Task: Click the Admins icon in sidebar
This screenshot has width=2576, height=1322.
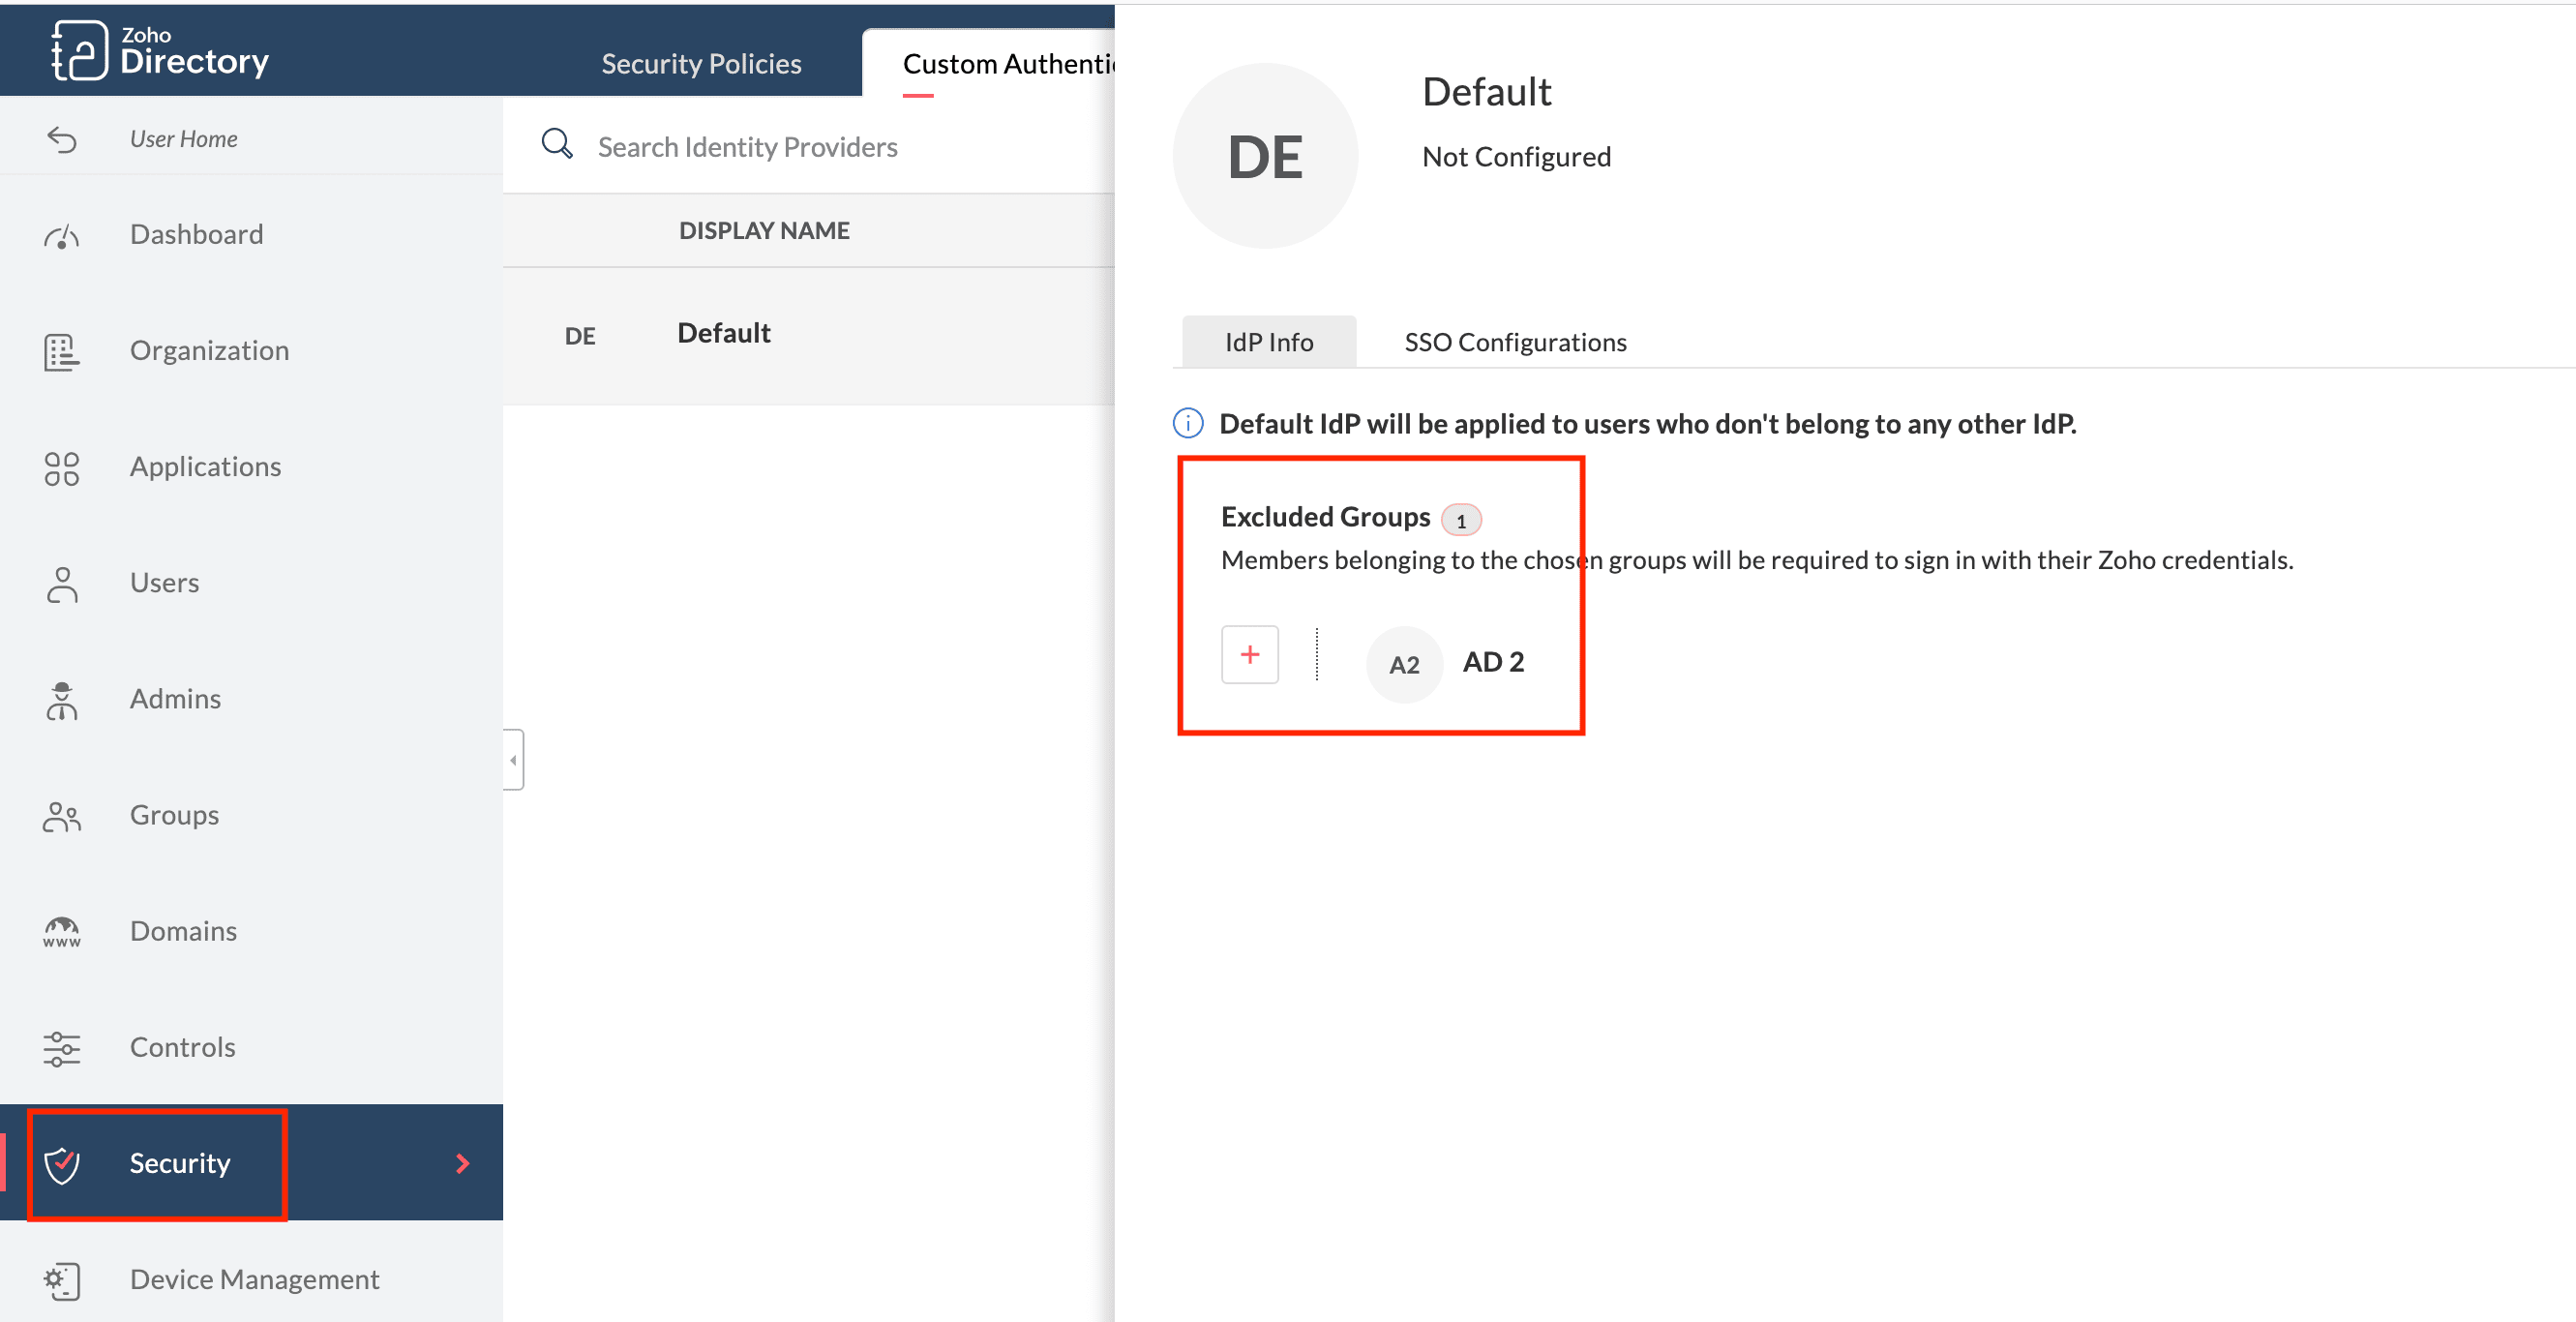Action: point(61,700)
